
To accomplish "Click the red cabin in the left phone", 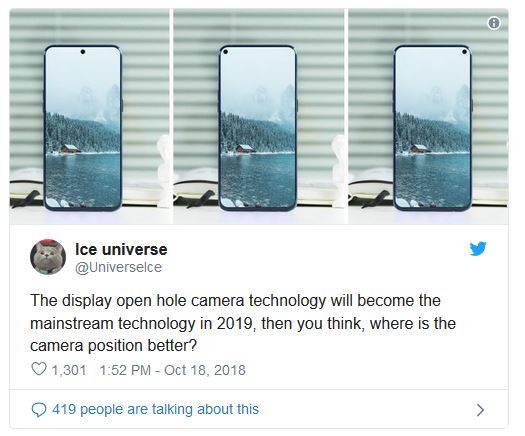I will point(70,148).
